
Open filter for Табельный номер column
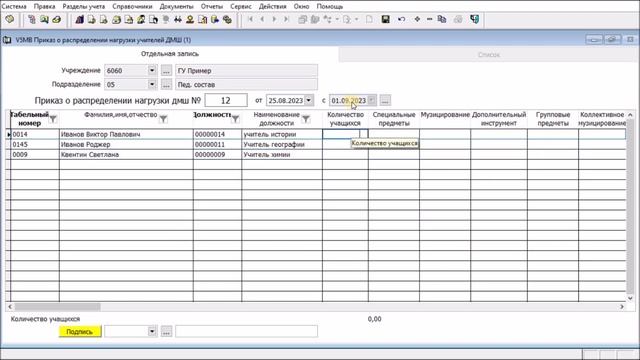[x=53, y=119]
